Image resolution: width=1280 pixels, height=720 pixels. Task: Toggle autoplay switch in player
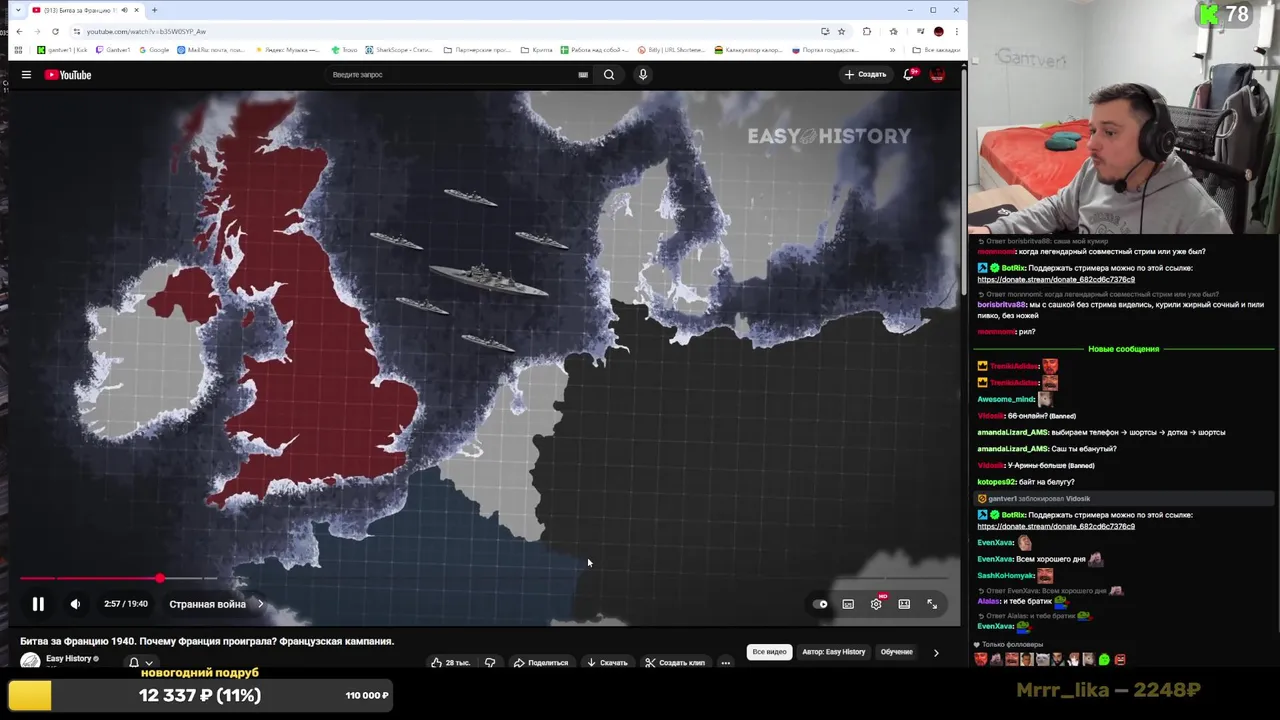pyautogui.click(x=820, y=604)
